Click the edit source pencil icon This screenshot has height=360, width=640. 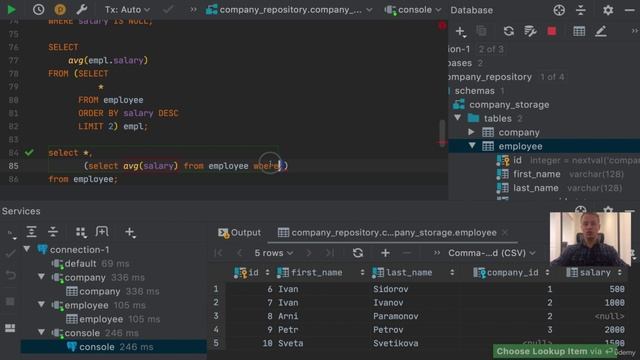click(601, 31)
